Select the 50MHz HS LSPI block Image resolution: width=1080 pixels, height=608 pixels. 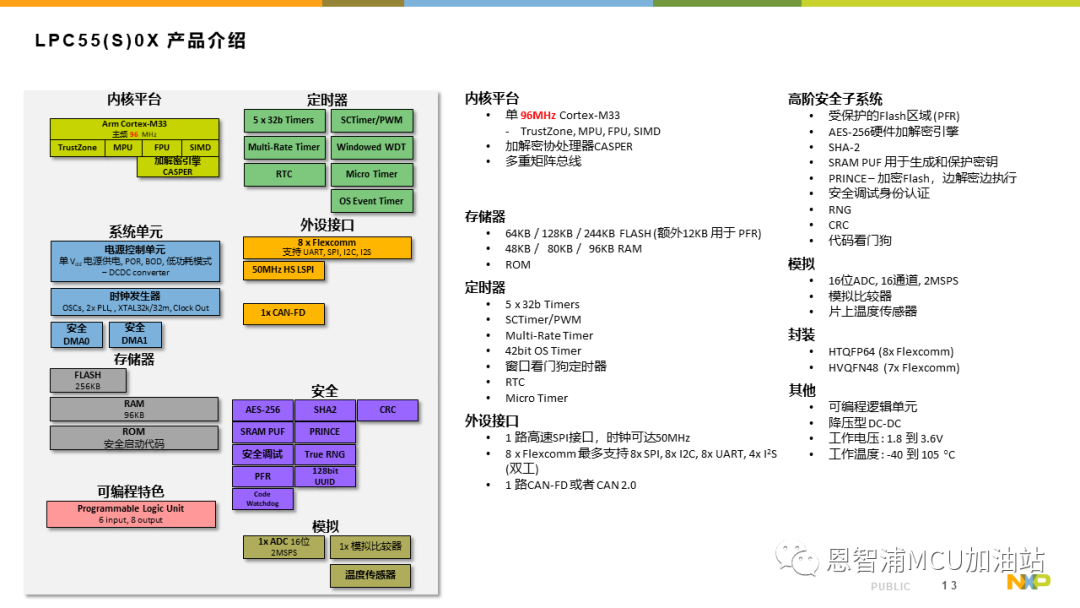(x=283, y=270)
